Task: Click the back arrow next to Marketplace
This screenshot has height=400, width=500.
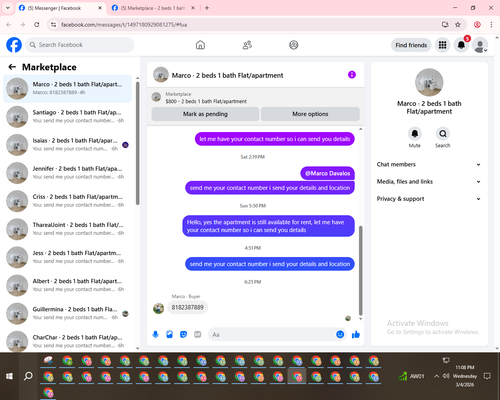Action: click(x=12, y=67)
